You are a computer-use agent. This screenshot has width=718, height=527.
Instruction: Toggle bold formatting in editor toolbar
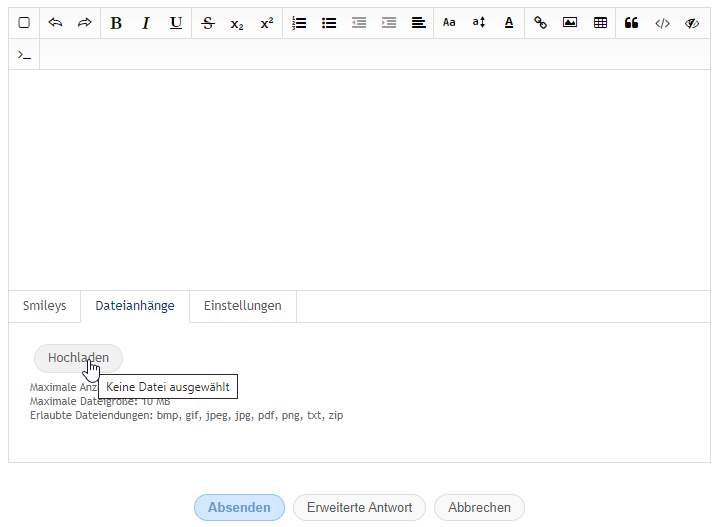116,23
